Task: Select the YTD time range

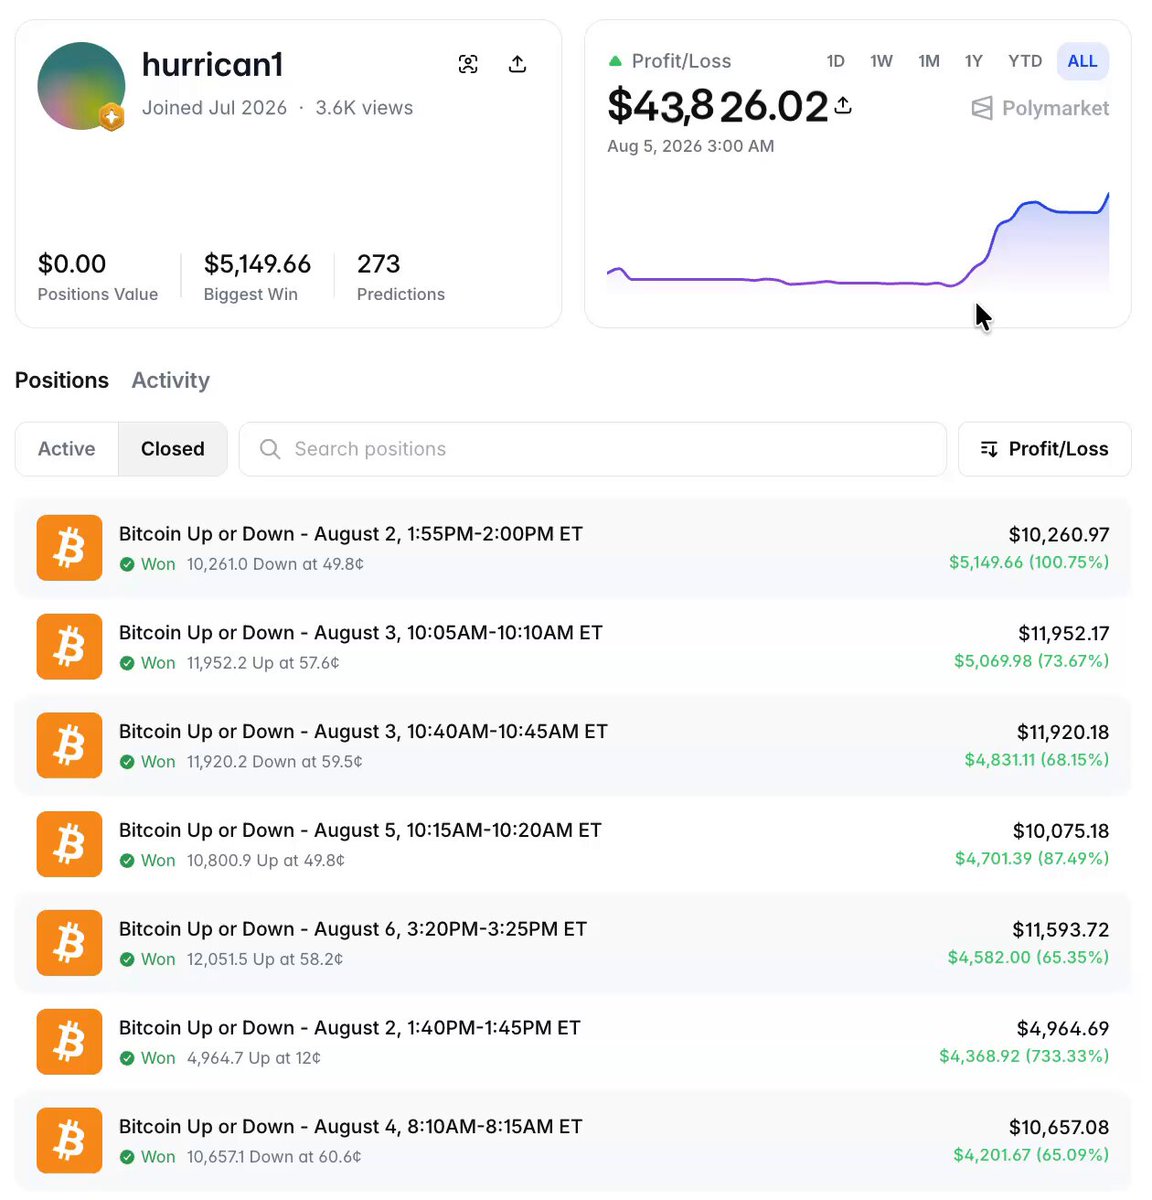Action: click(1025, 61)
